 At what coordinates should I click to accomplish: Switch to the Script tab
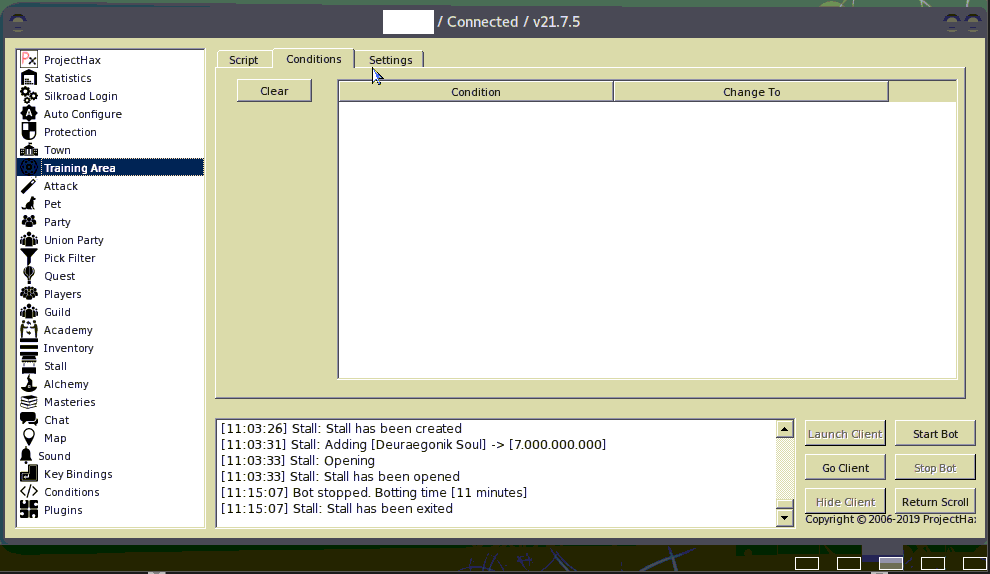[243, 60]
